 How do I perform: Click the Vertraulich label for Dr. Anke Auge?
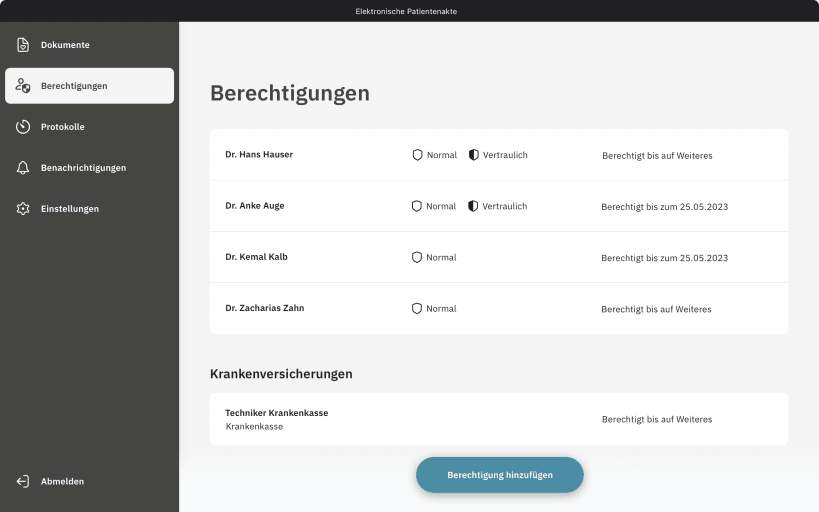505,206
